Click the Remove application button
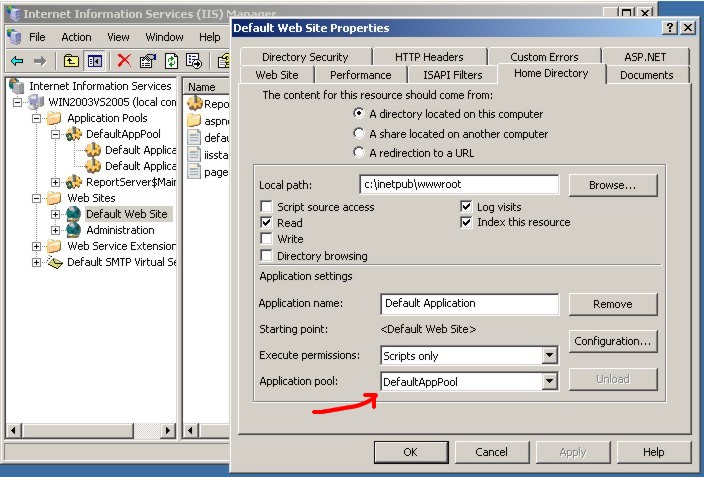 [613, 304]
